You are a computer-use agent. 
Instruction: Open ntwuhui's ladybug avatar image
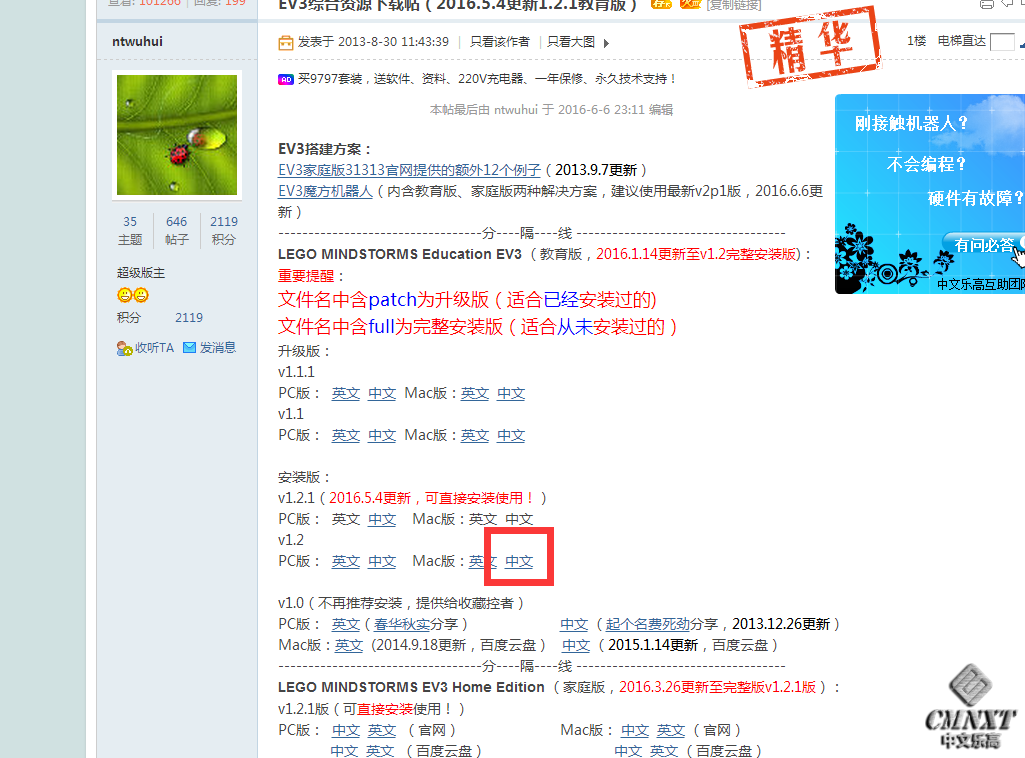pyautogui.click(x=177, y=135)
